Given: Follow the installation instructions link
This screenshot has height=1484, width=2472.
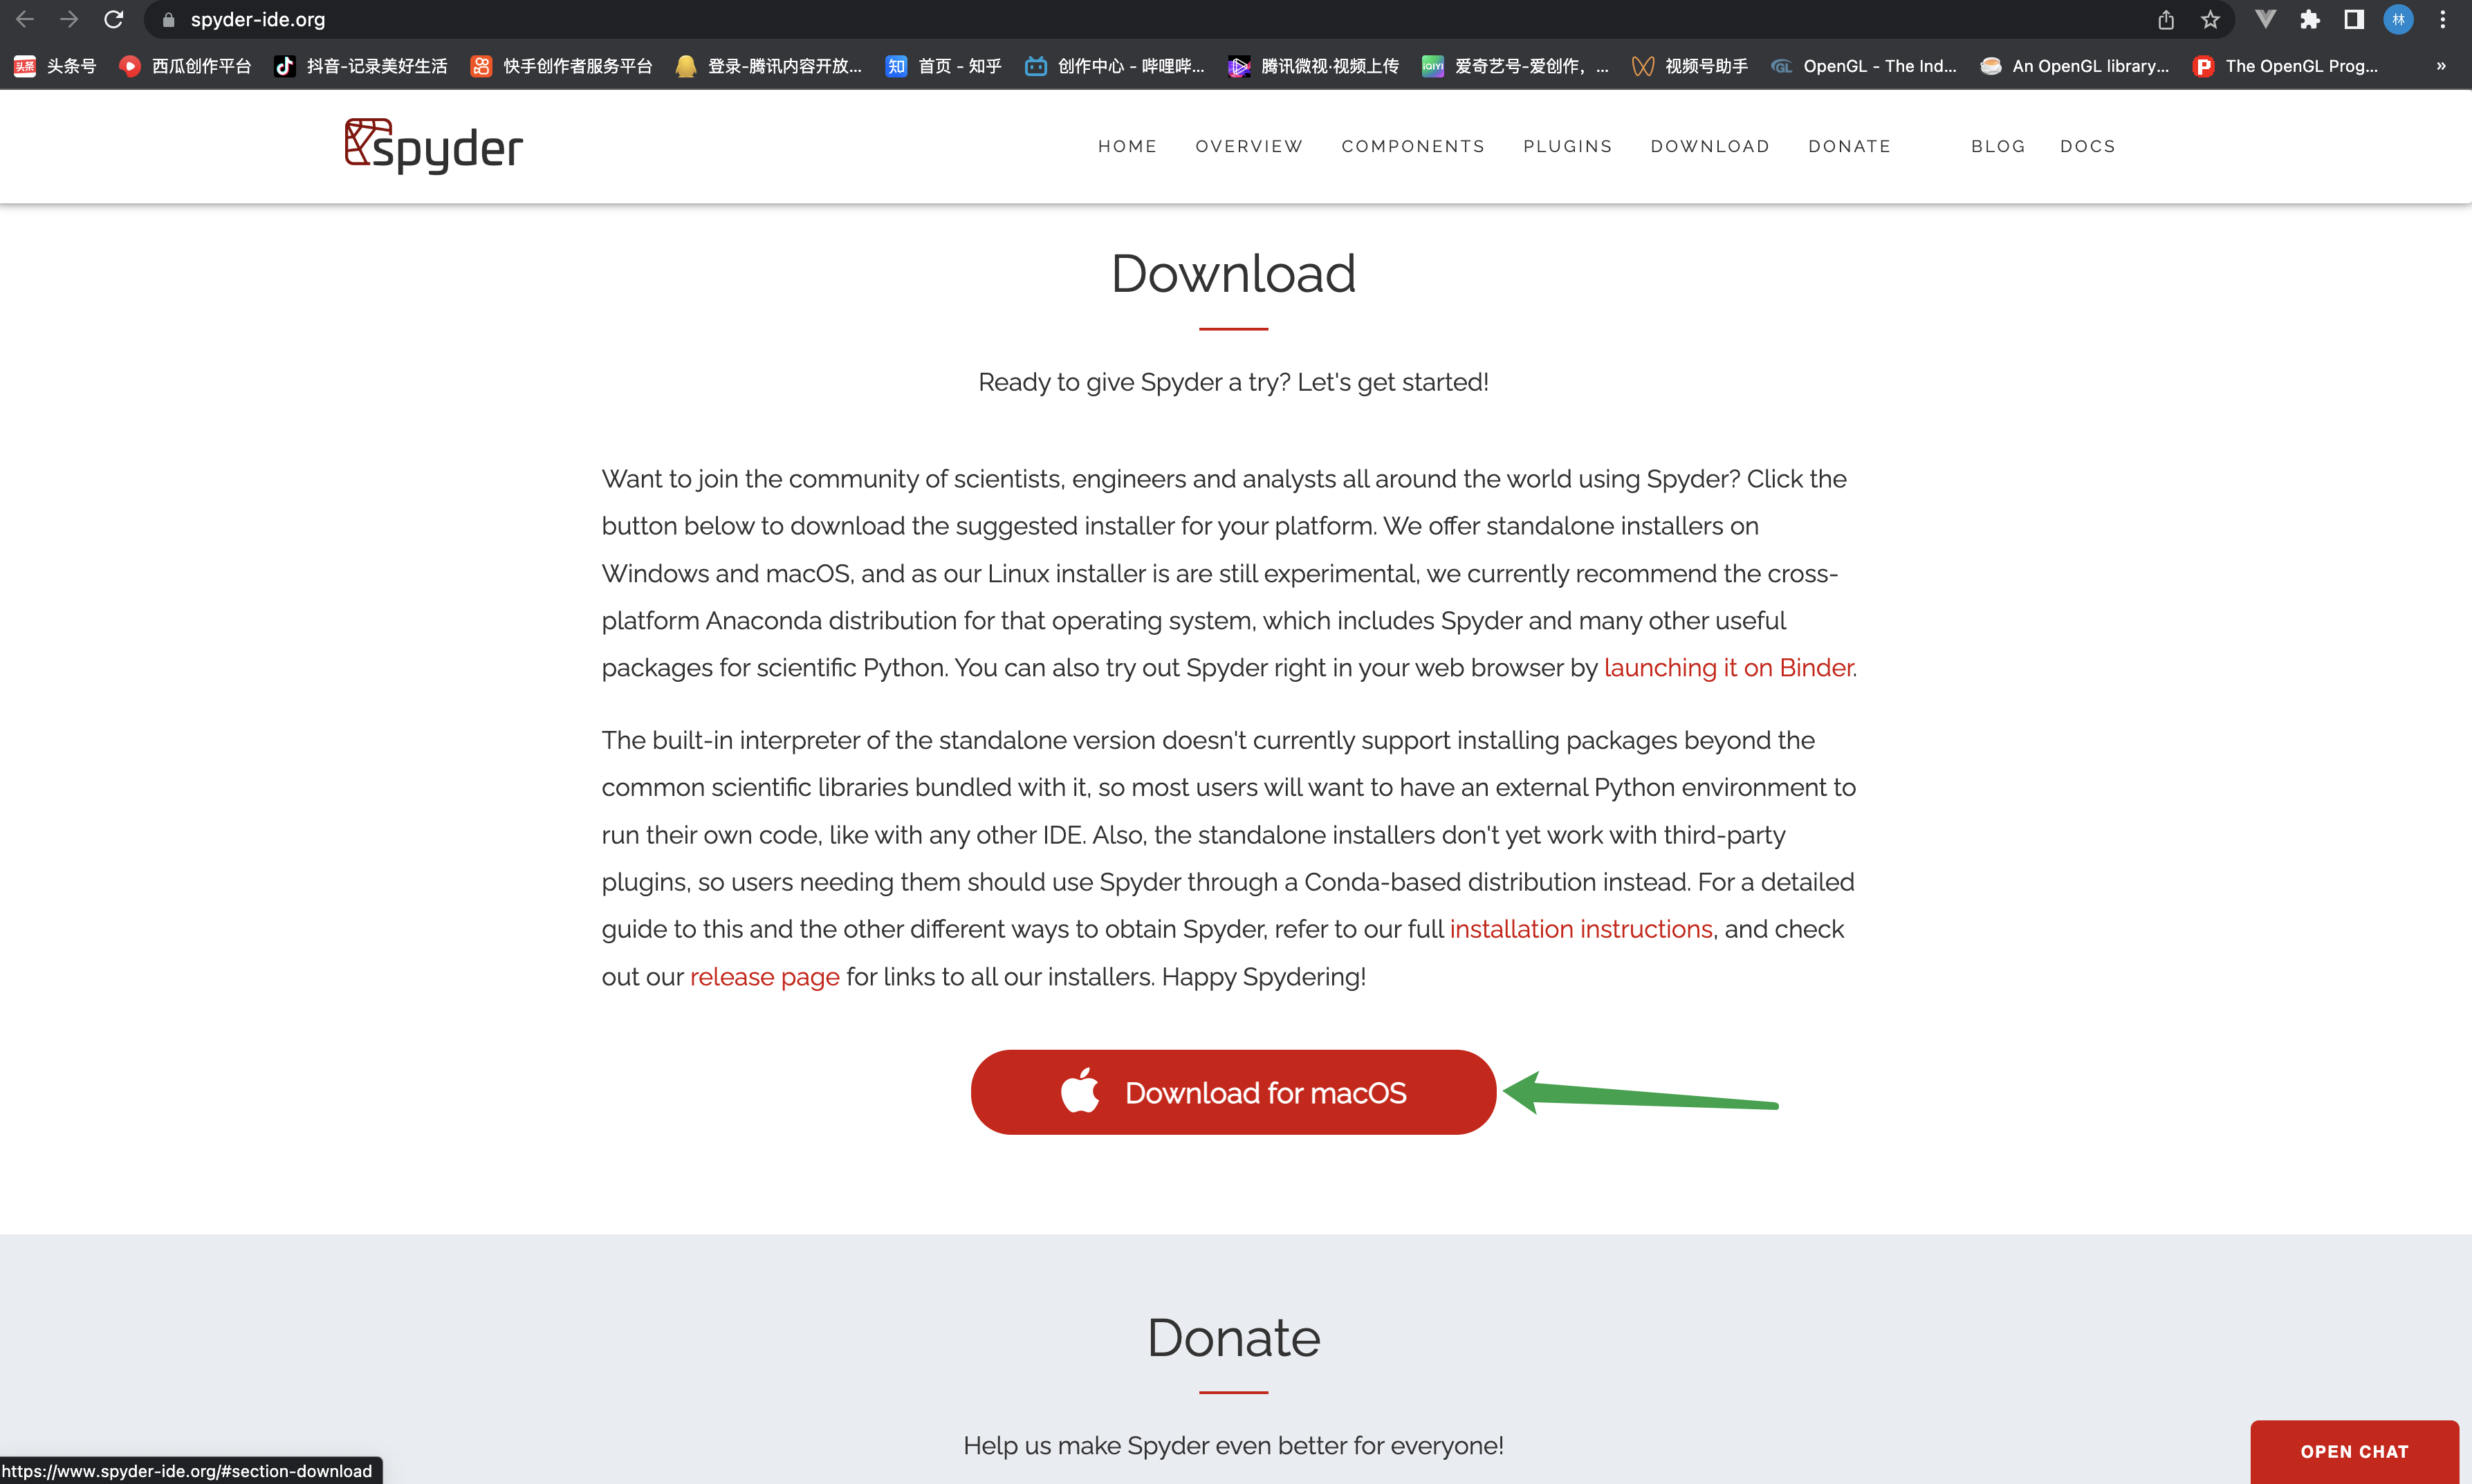Looking at the screenshot, I should [x=1581, y=929].
